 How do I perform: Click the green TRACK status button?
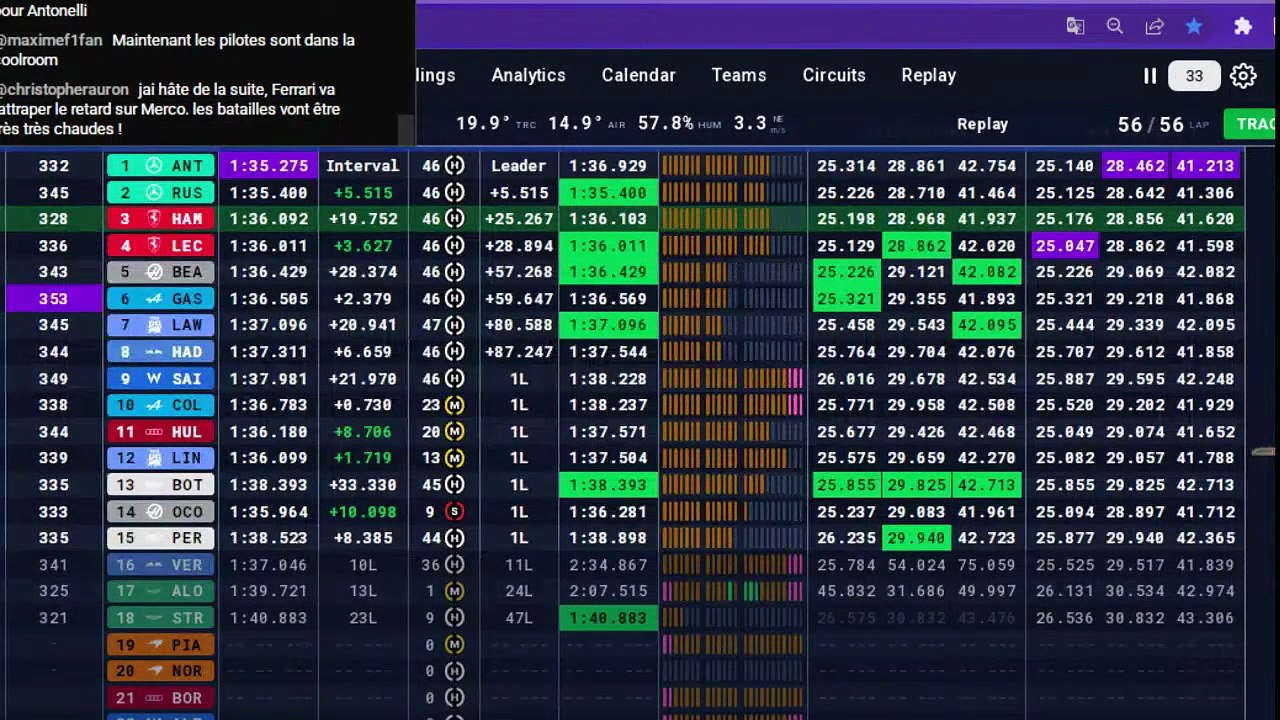[x=1252, y=124]
